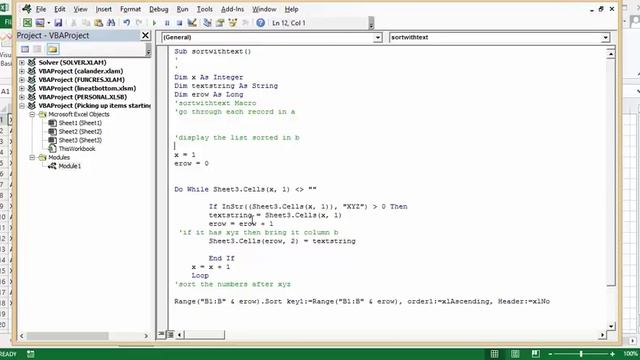Screen dimensions: 640x360
Task: Click Excel zoom out minus button
Action: point(550,354)
